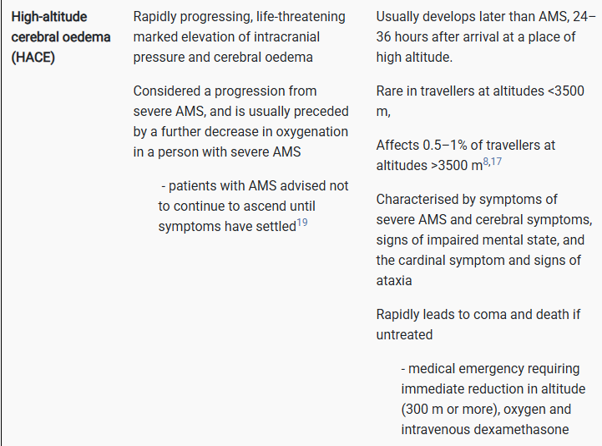This screenshot has width=602, height=446.
Task: Click the 'Rare in travellers at altitudes' paragraph
Action: [x=480, y=101]
